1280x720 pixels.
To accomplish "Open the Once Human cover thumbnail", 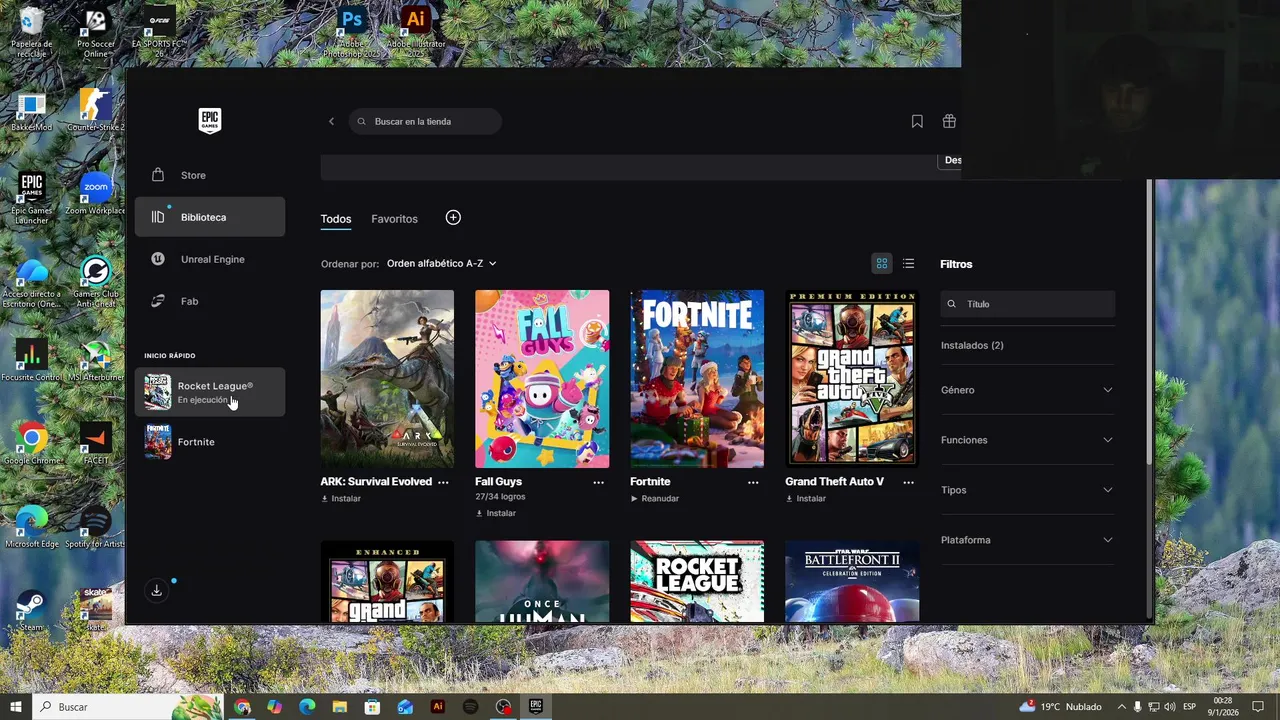I will 542,582.
